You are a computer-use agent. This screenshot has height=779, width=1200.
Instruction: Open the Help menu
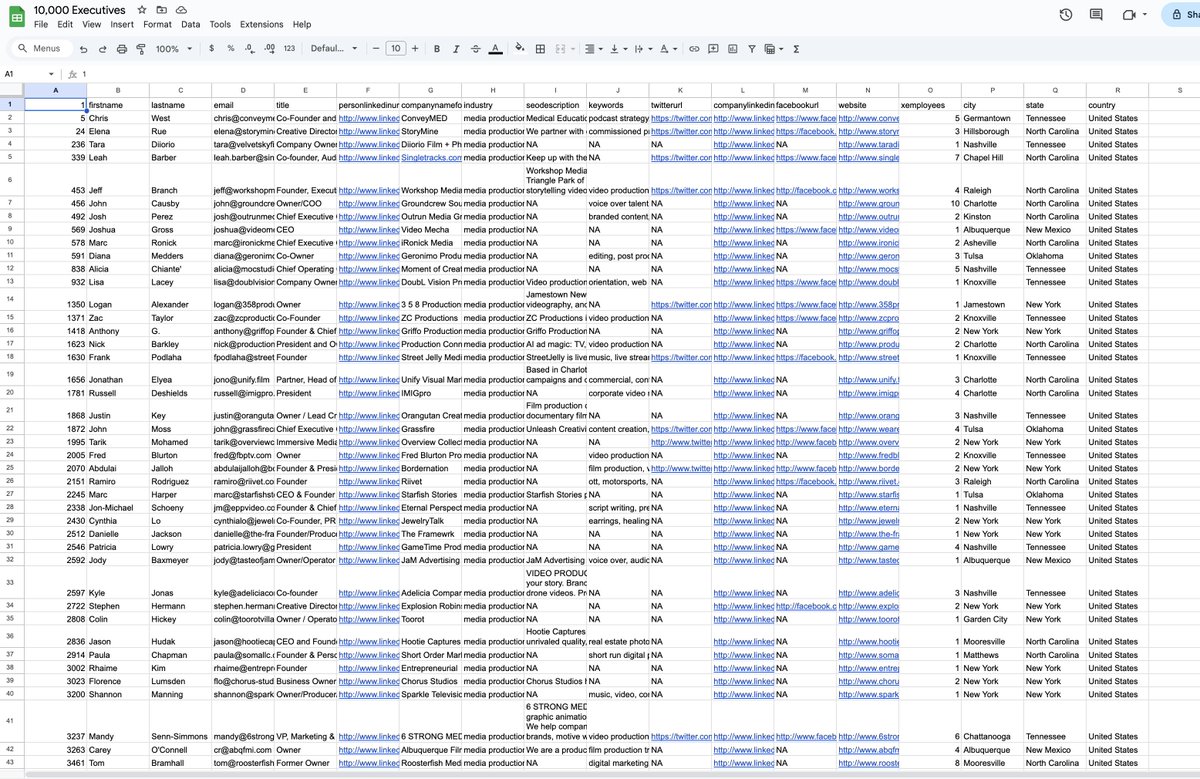[x=302, y=24]
